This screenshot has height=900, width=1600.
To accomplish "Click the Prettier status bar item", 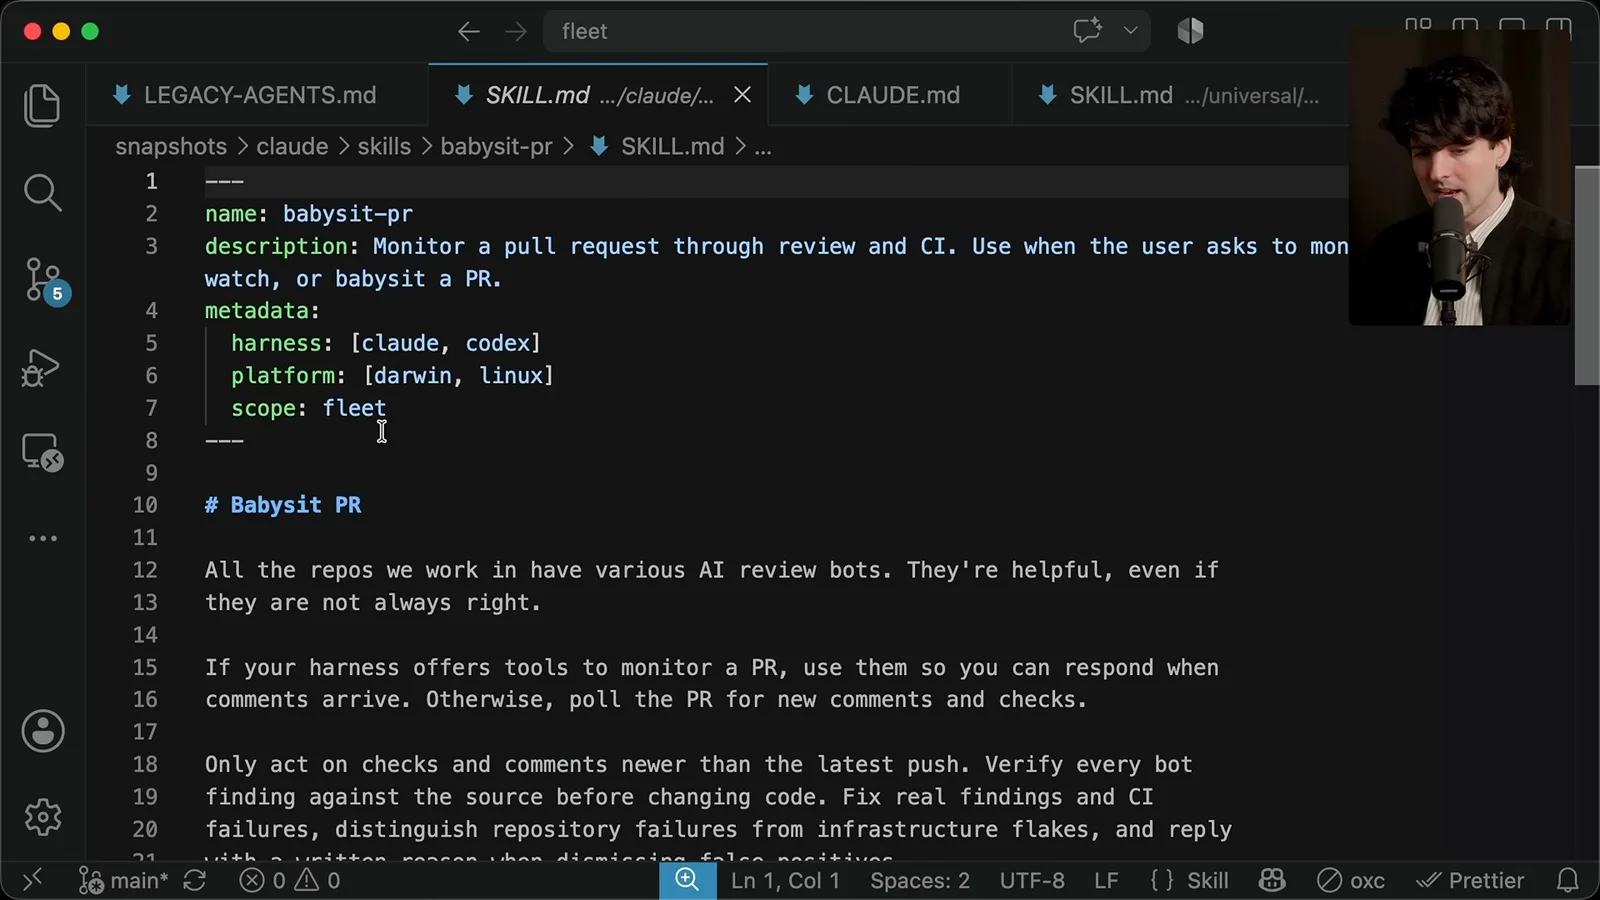I will (1470, 880).
